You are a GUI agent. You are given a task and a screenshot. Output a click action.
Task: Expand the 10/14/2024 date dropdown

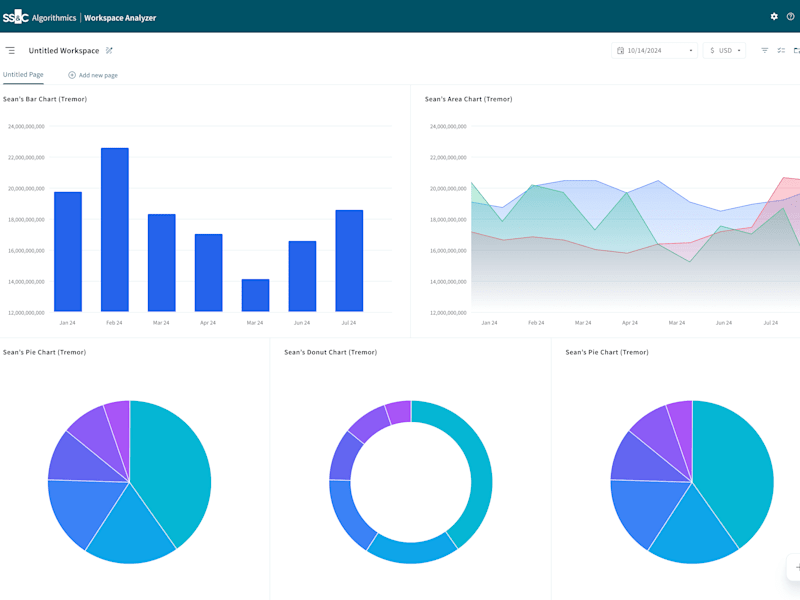pos(654,51)
